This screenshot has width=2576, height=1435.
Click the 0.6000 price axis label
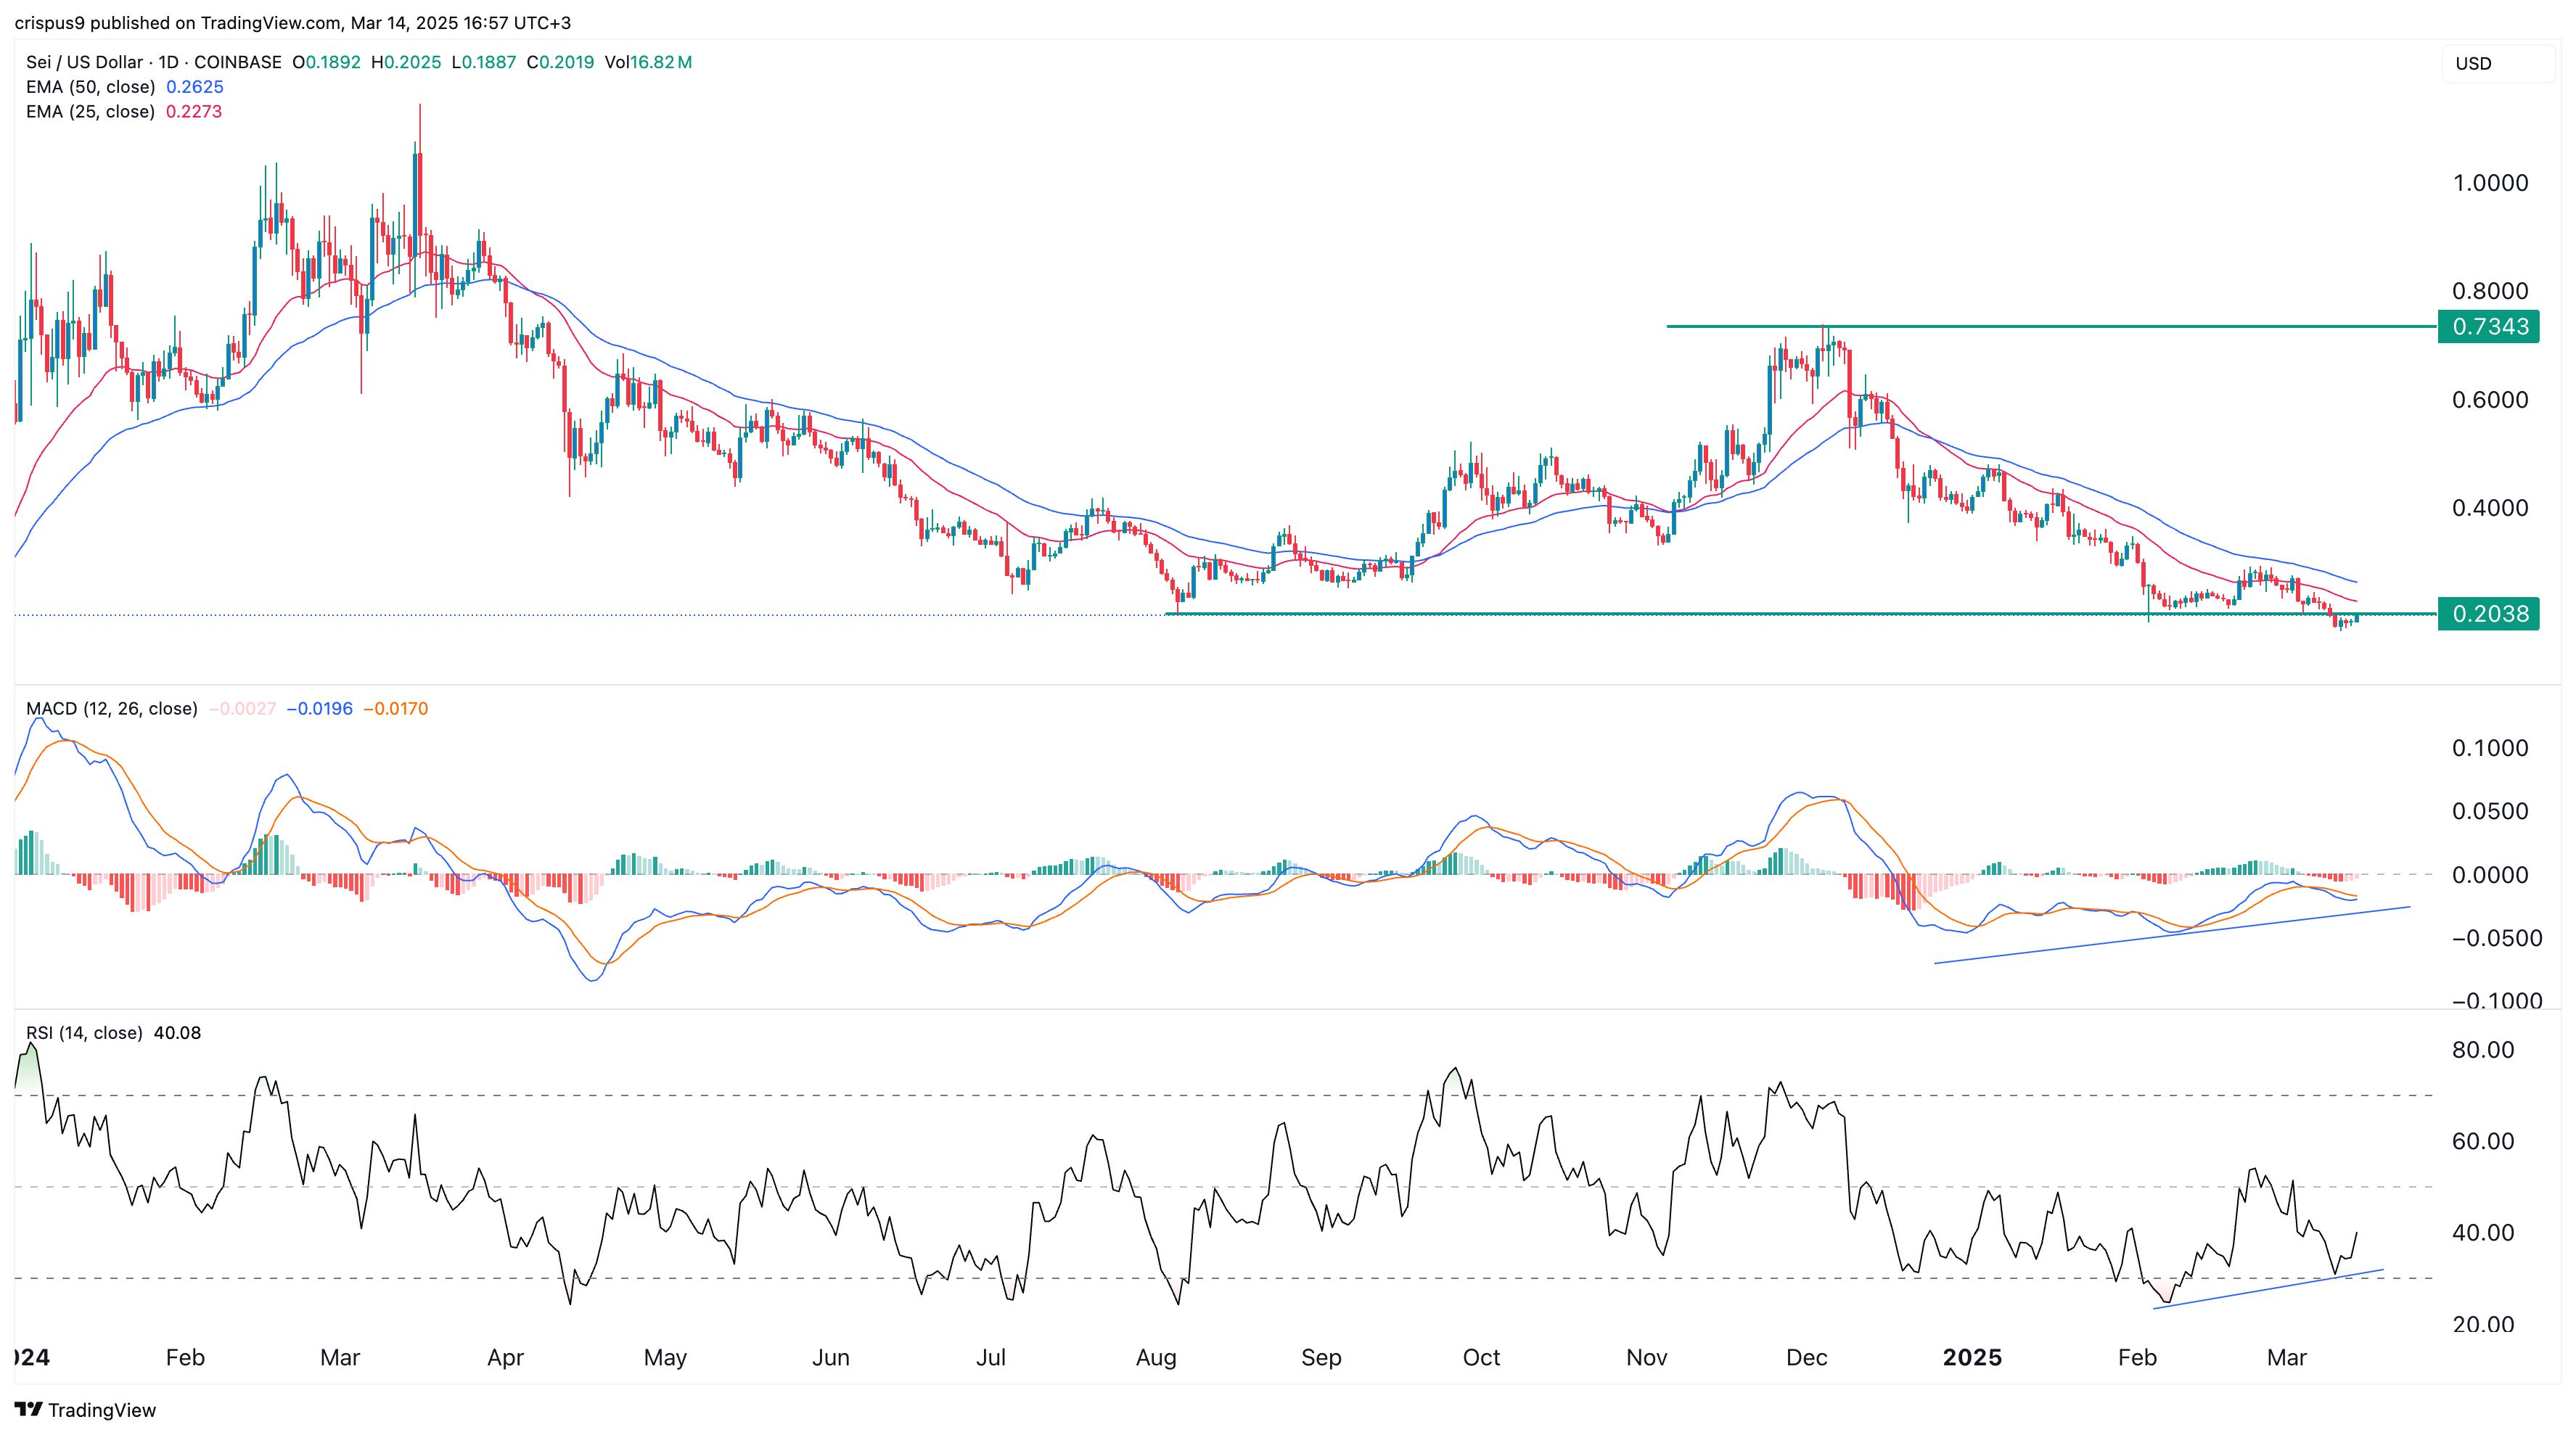tap(2490, 400)
